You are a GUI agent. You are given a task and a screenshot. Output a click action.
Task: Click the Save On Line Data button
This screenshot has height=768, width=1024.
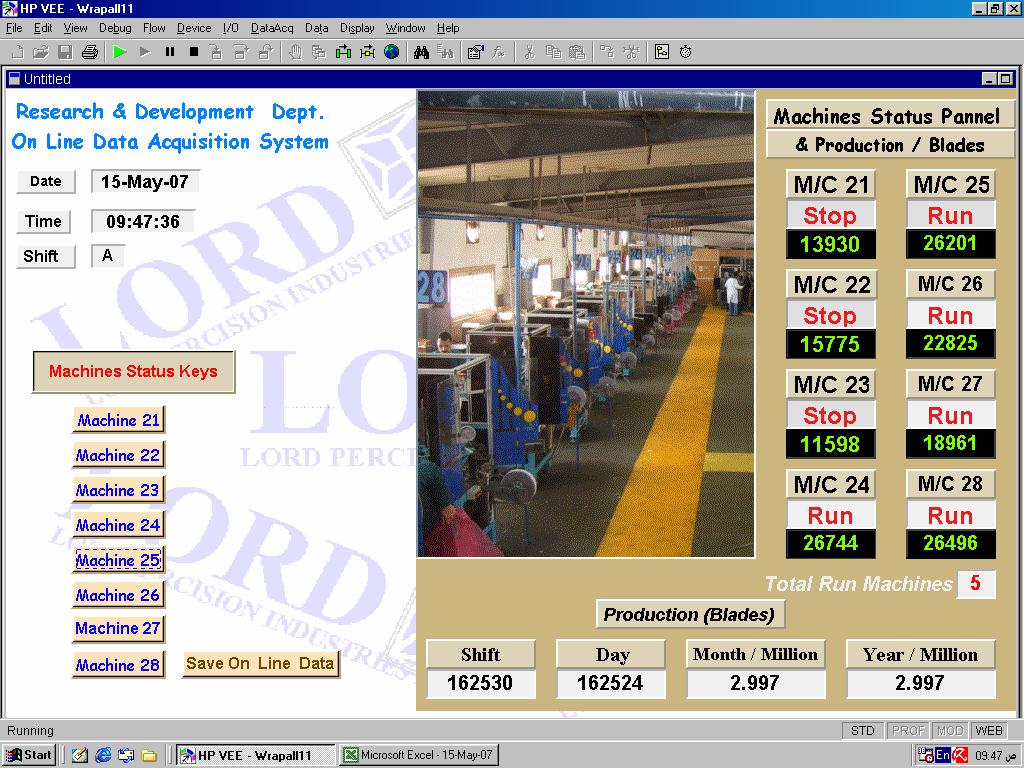260,664
